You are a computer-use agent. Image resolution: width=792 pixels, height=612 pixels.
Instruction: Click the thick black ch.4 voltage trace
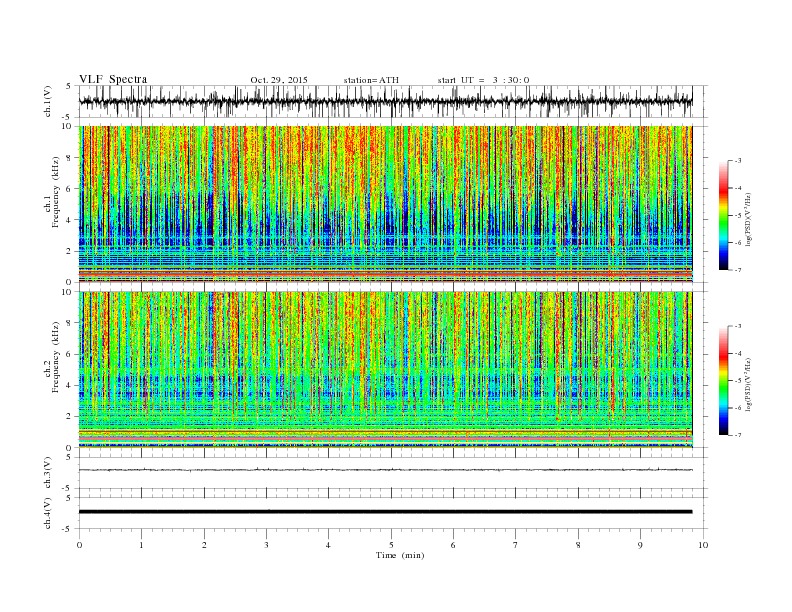click(x=386, y=512)
